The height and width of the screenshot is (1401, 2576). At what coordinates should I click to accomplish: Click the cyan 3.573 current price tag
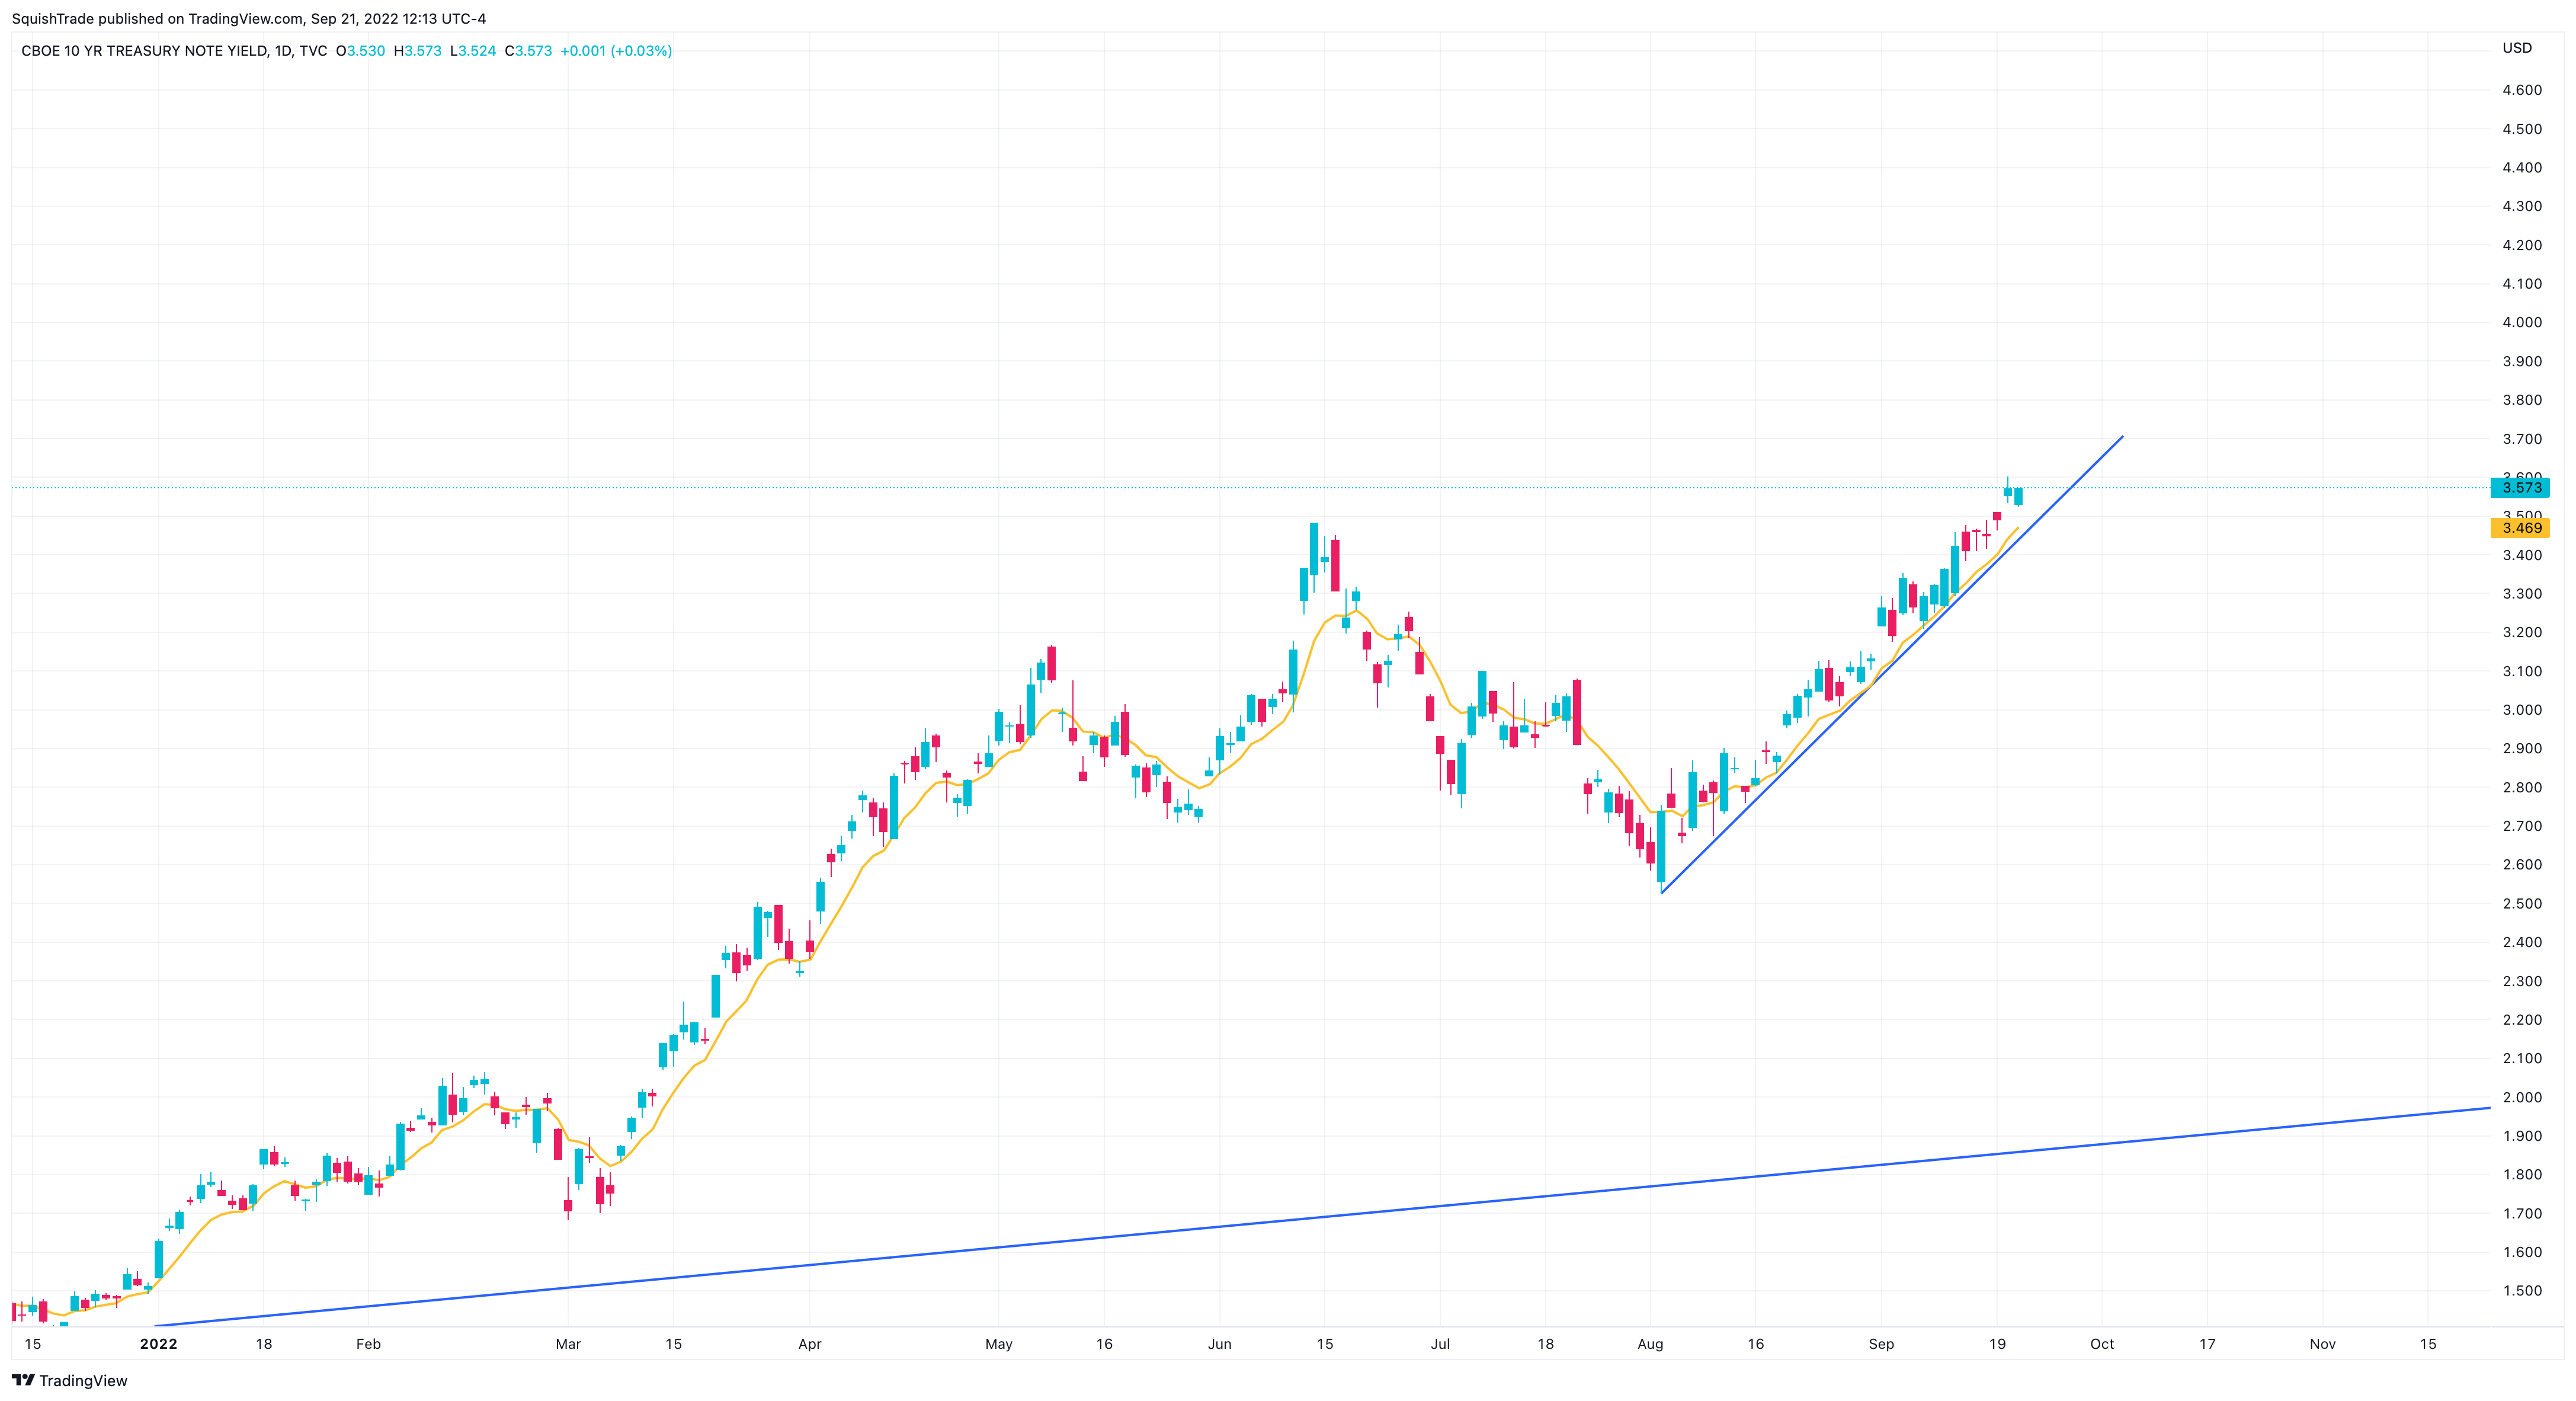click(x=2521, y=488)
